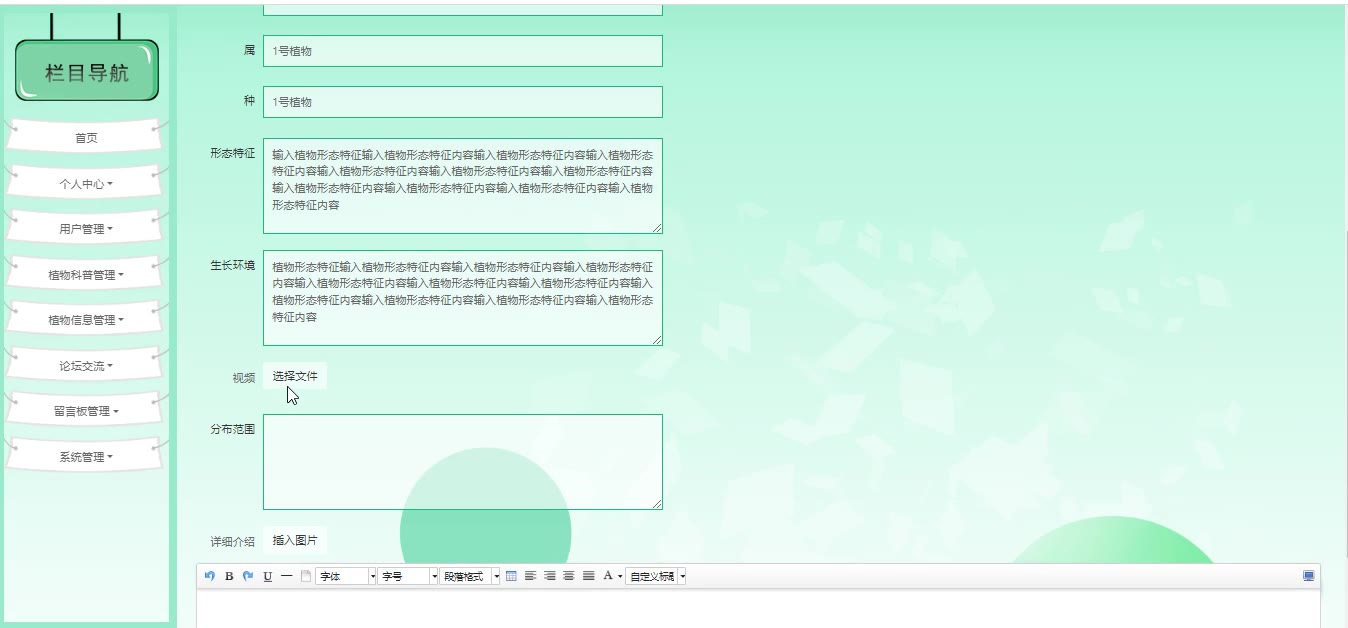Insert a horizontal line
Image resolution: width=1348 pixels, height=628 pixels.
pos(286,576)
